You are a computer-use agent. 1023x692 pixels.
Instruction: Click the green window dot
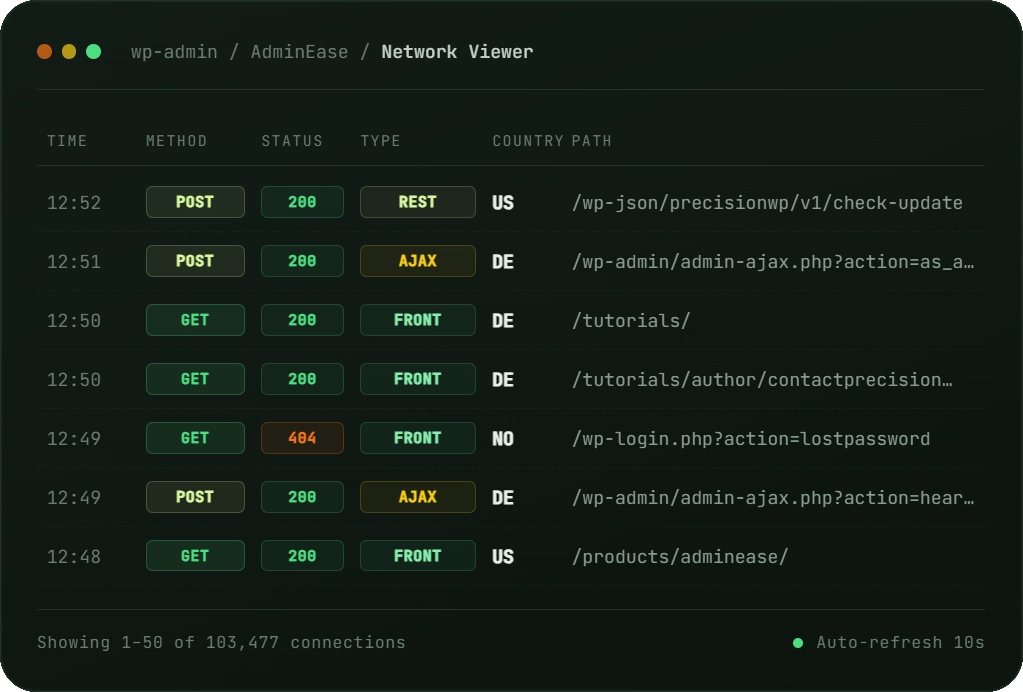(x=94, y=52)
